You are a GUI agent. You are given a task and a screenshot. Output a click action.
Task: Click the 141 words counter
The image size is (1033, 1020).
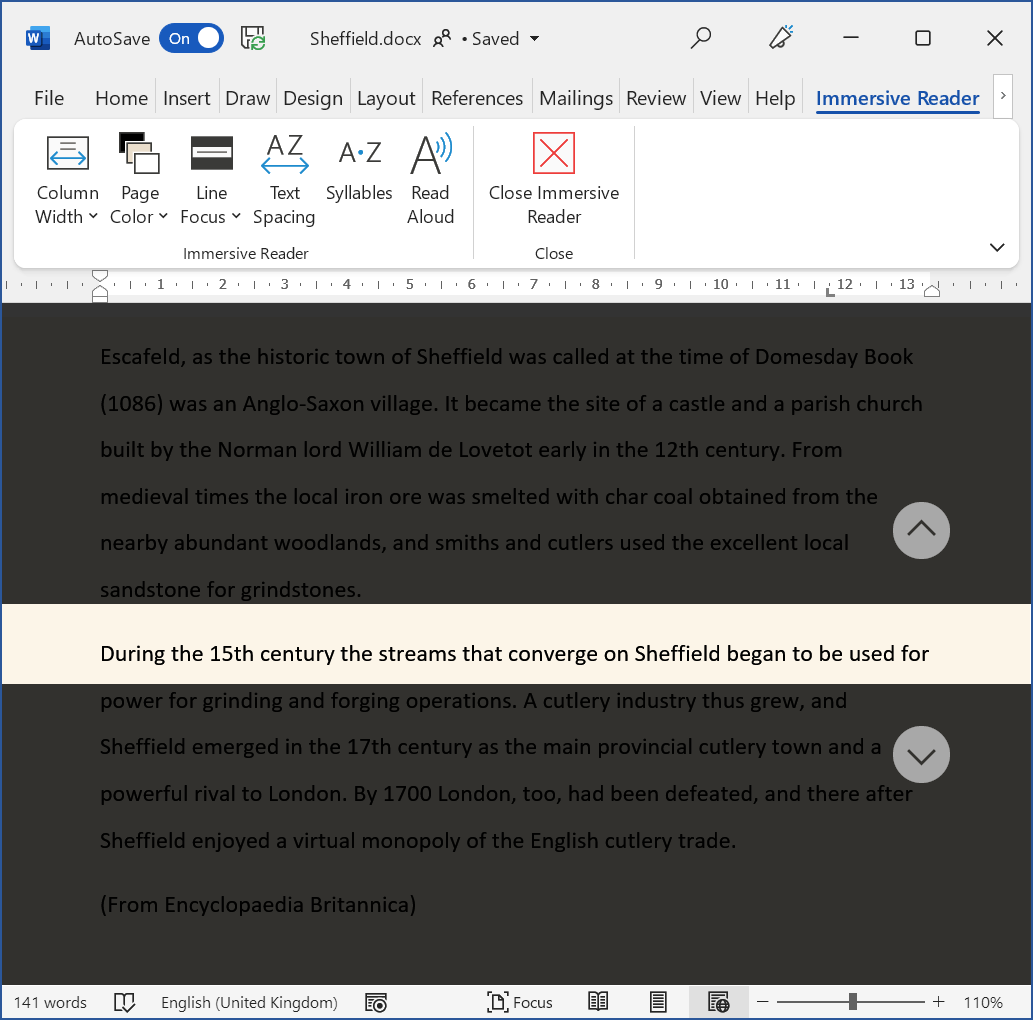50,1002
